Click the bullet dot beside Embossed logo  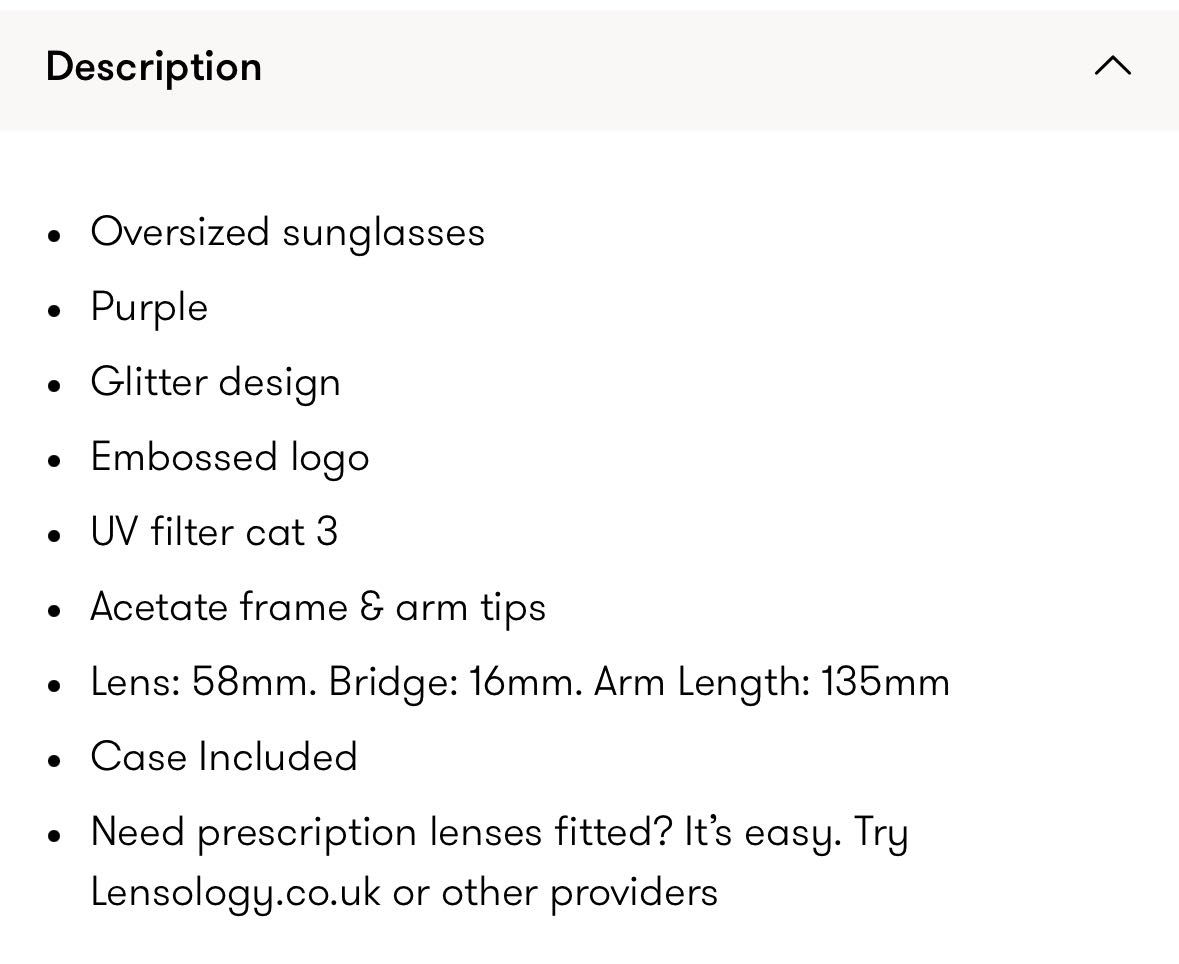[53, 460]
